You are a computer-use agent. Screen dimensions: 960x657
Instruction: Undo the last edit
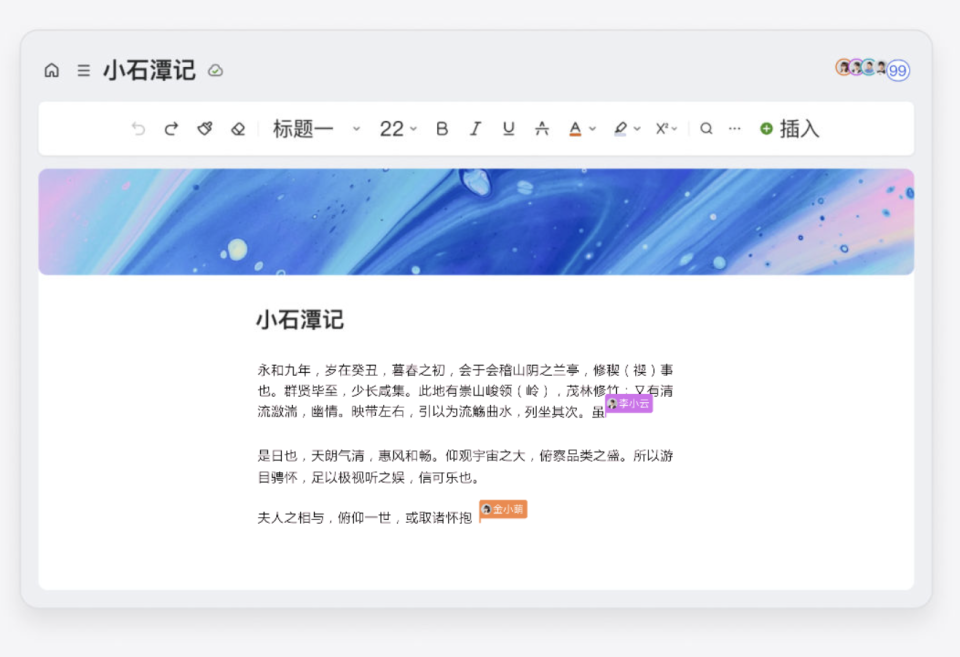coord(139,128)
